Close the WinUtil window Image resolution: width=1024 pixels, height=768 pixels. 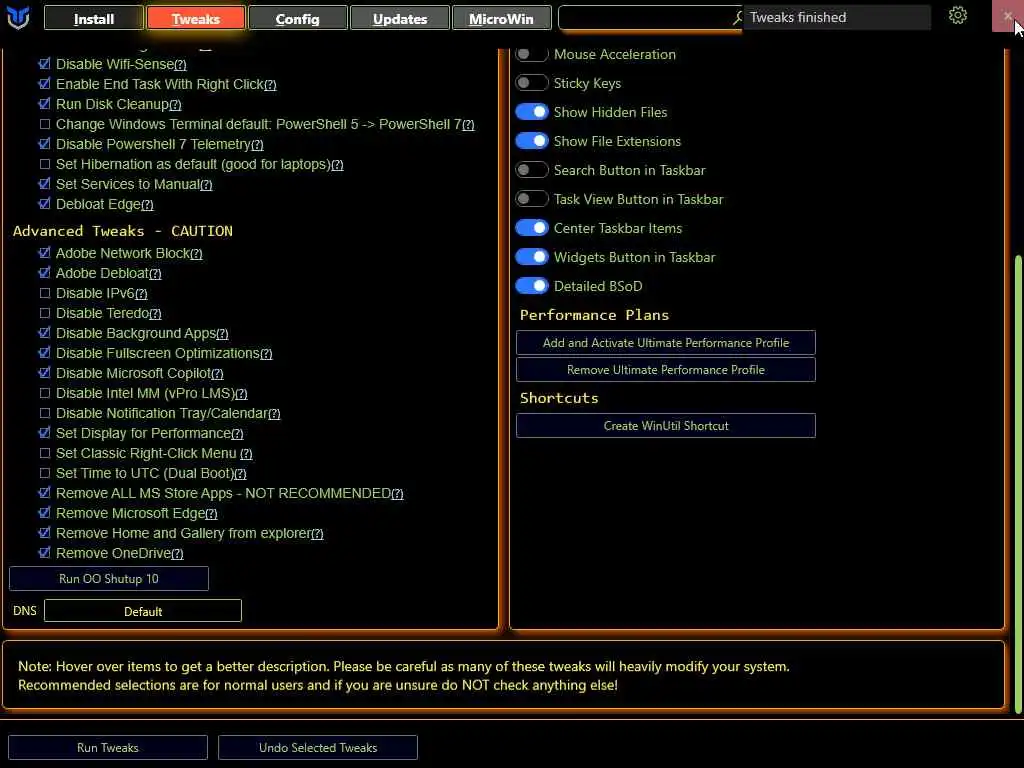coord(1008,16)
